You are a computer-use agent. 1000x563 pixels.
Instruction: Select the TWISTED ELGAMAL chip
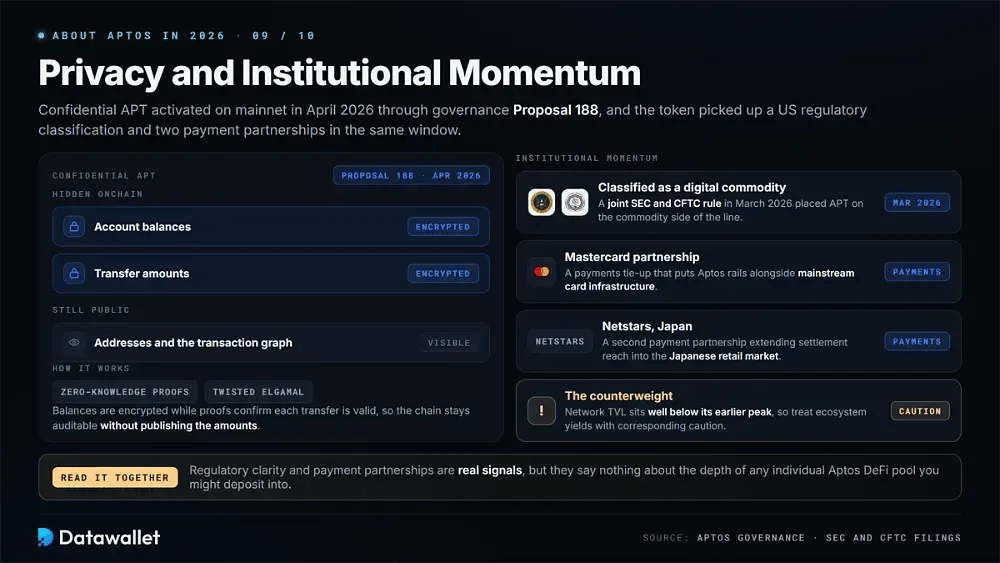click(258, 391)
